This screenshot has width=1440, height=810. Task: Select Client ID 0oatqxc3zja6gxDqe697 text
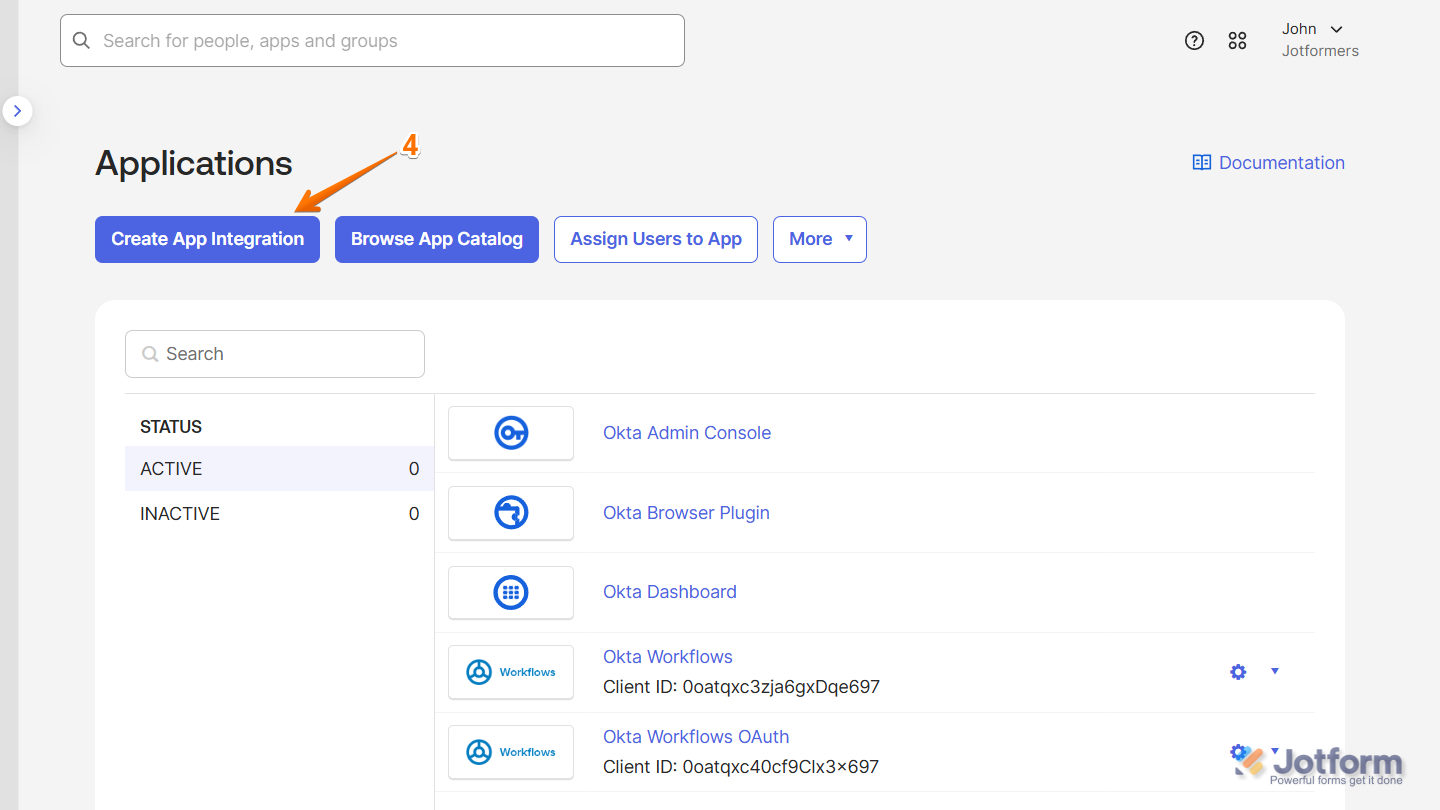tap(741, 687)
